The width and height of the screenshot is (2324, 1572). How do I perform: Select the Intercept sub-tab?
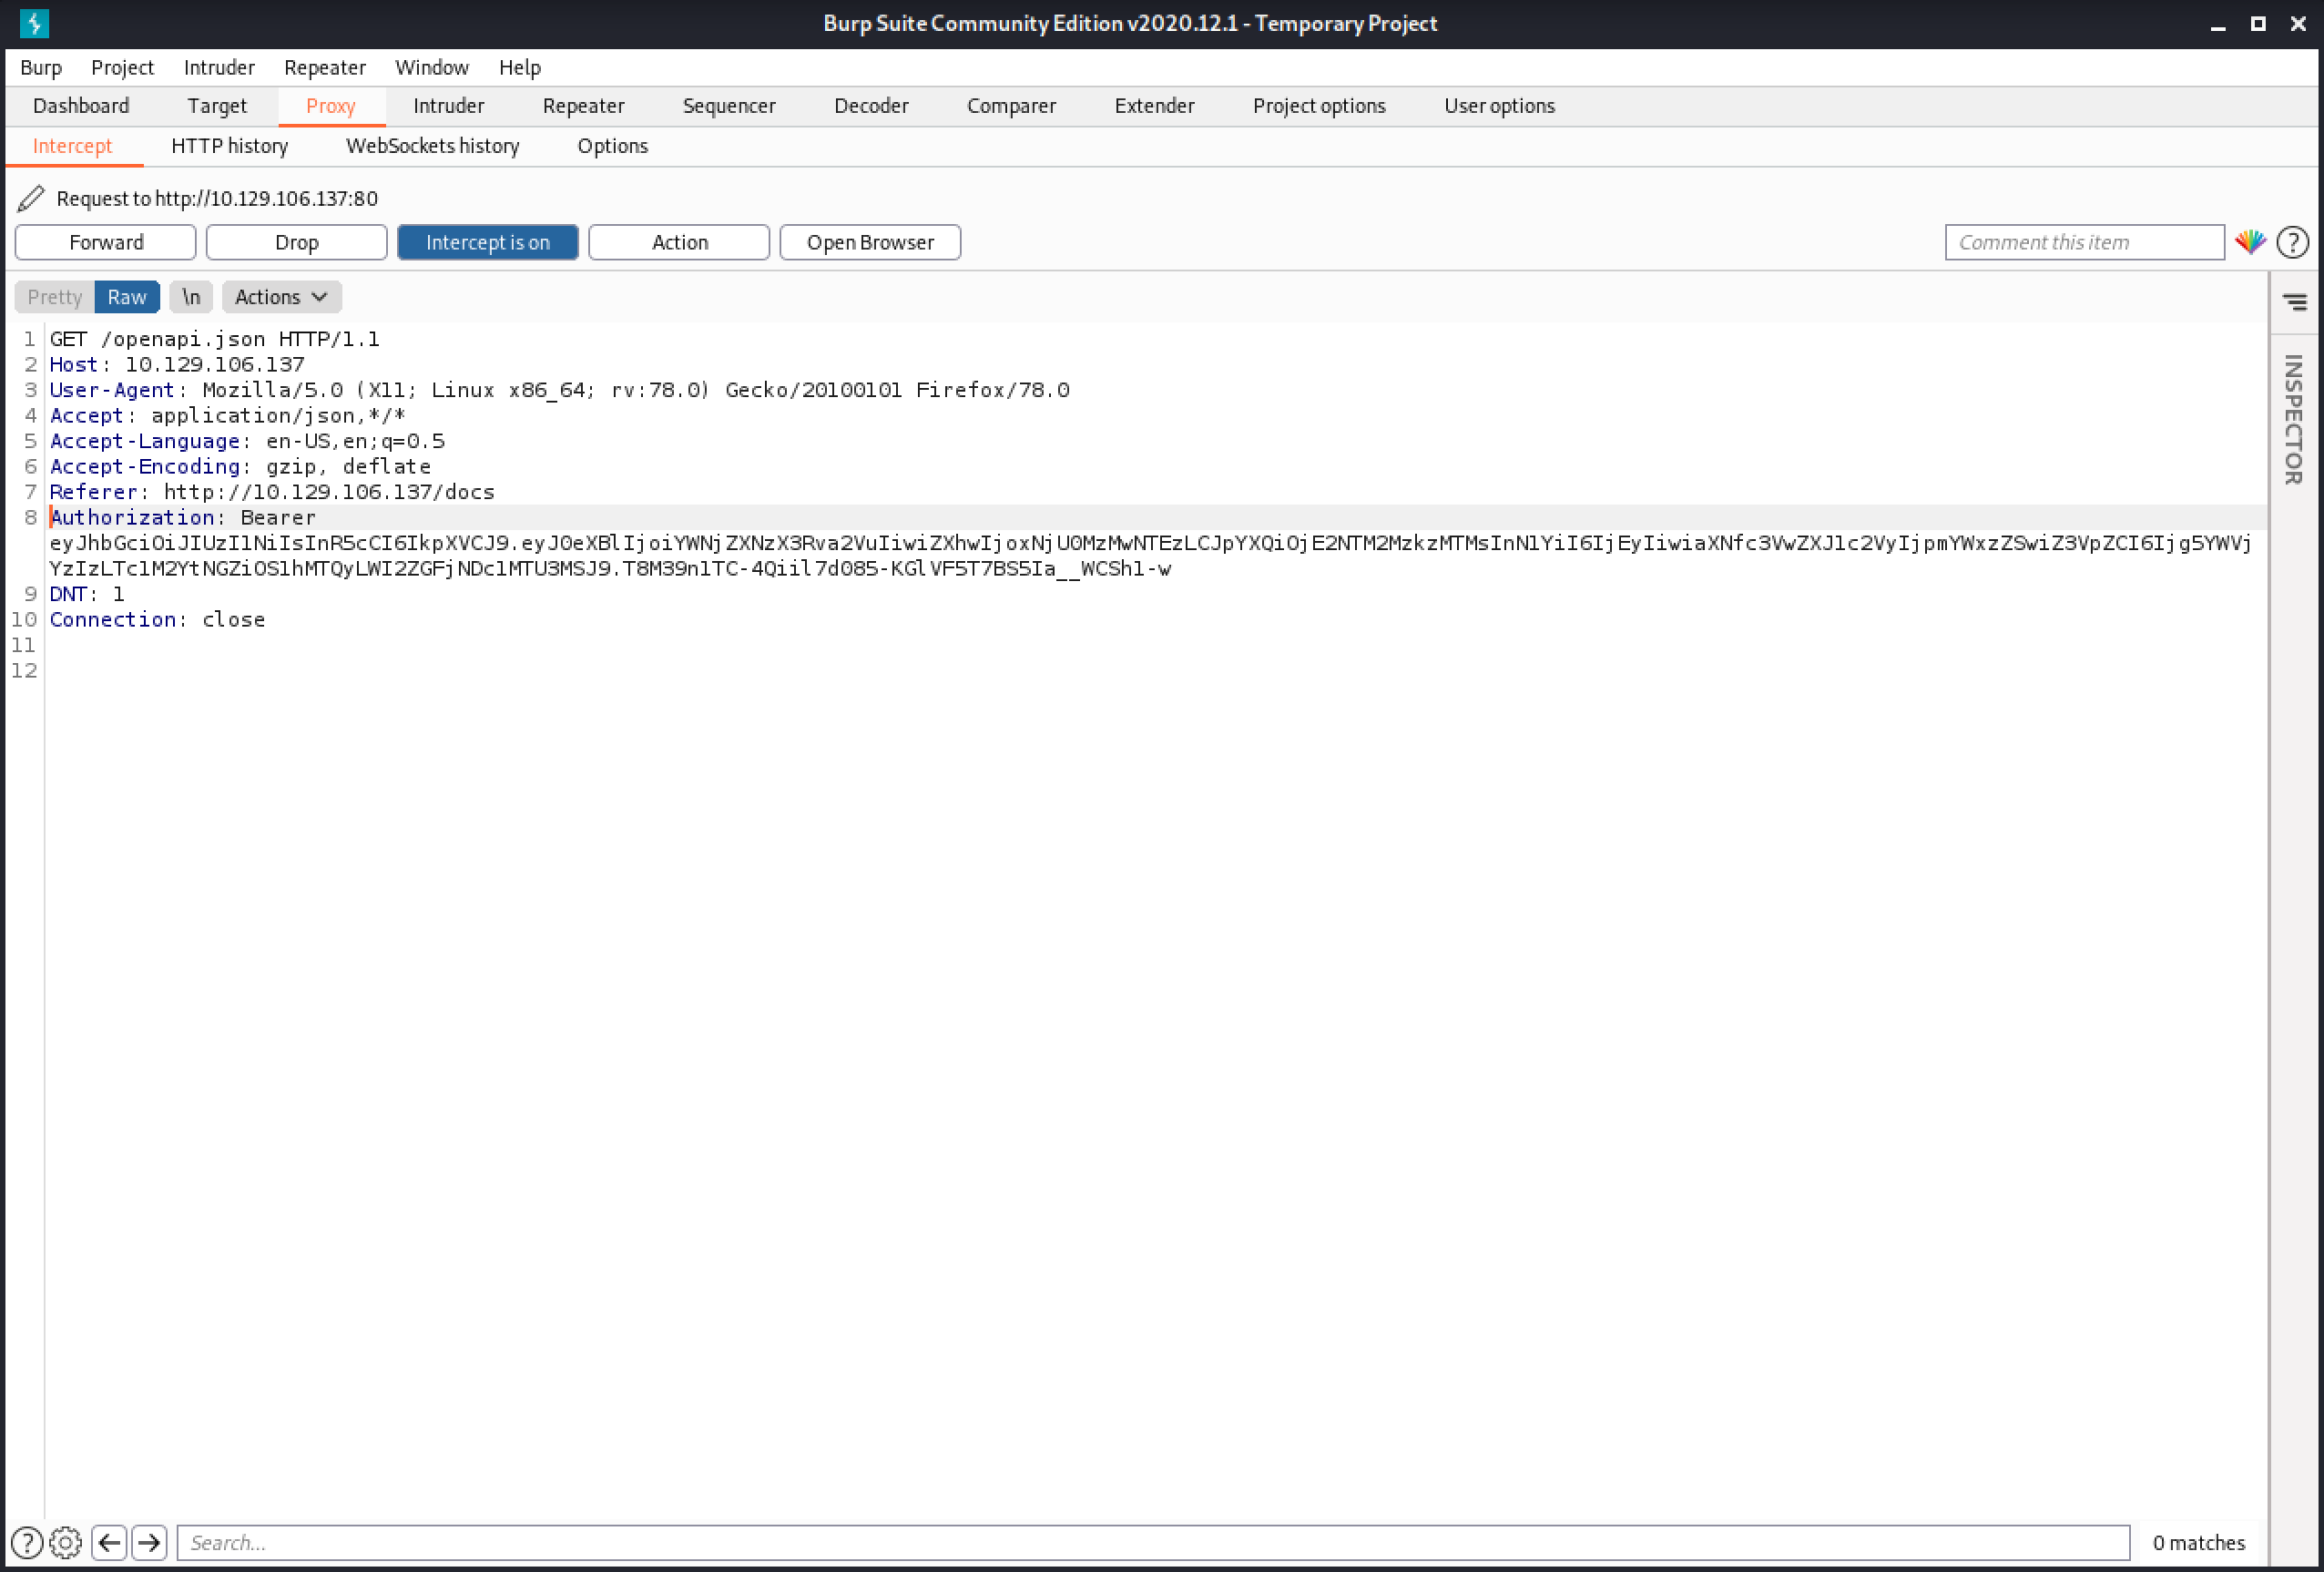[73, 146]
